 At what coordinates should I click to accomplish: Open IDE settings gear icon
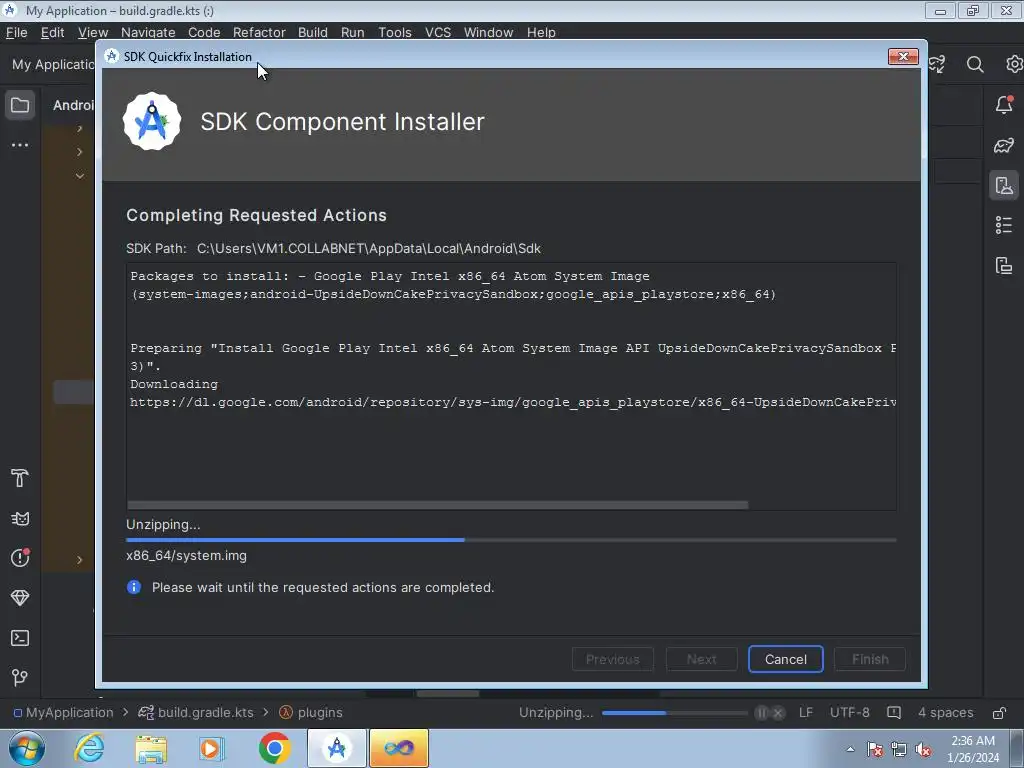[1014, 64]
